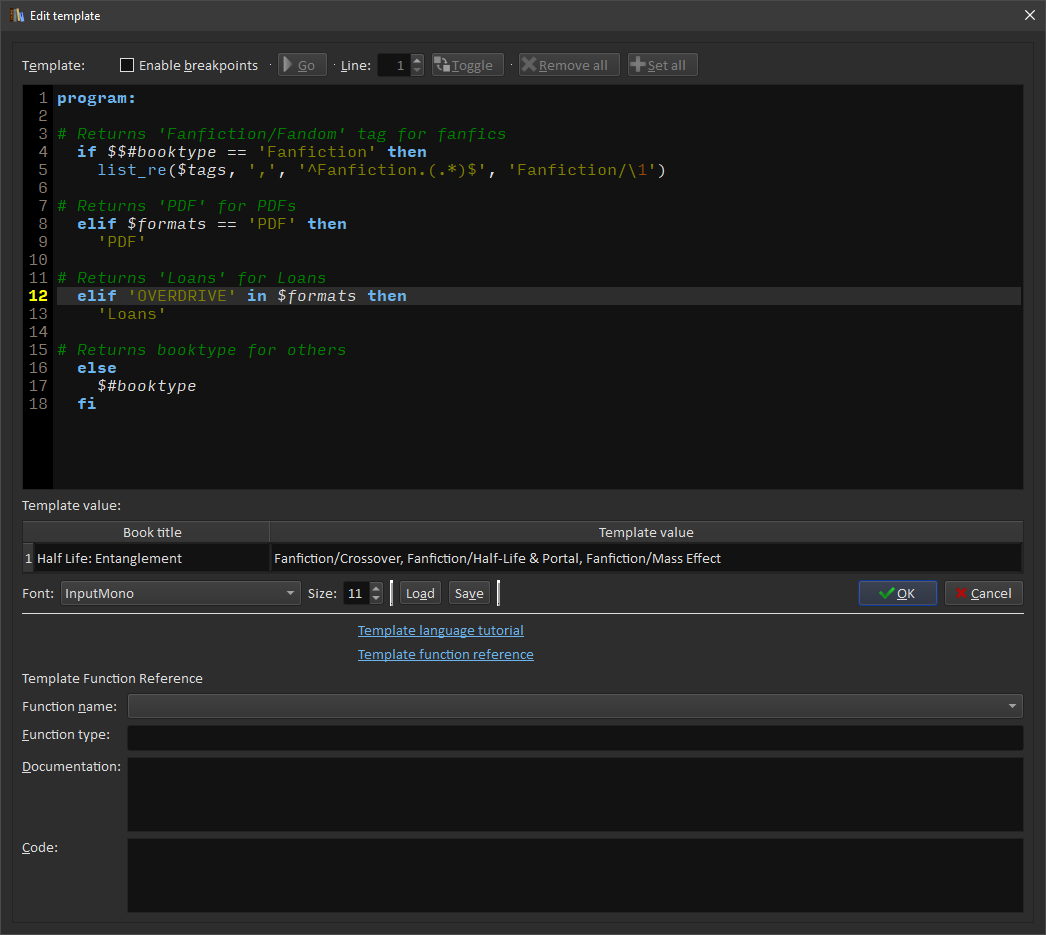Decrease the Line number spinner value
Screen dimensions: 1046x935
pos(417,70)
